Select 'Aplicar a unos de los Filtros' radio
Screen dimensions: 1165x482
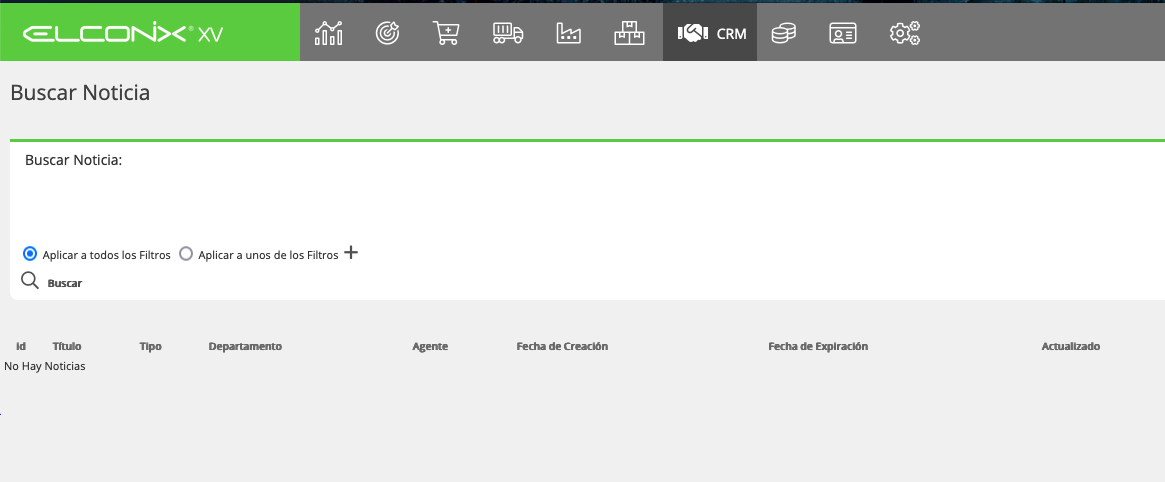(x=186, y=254)
